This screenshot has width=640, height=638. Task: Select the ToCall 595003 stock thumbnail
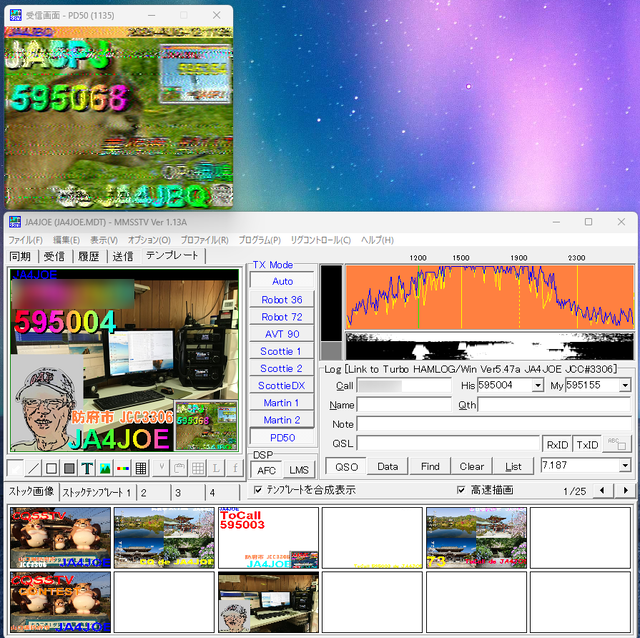(x=268, y=538)
